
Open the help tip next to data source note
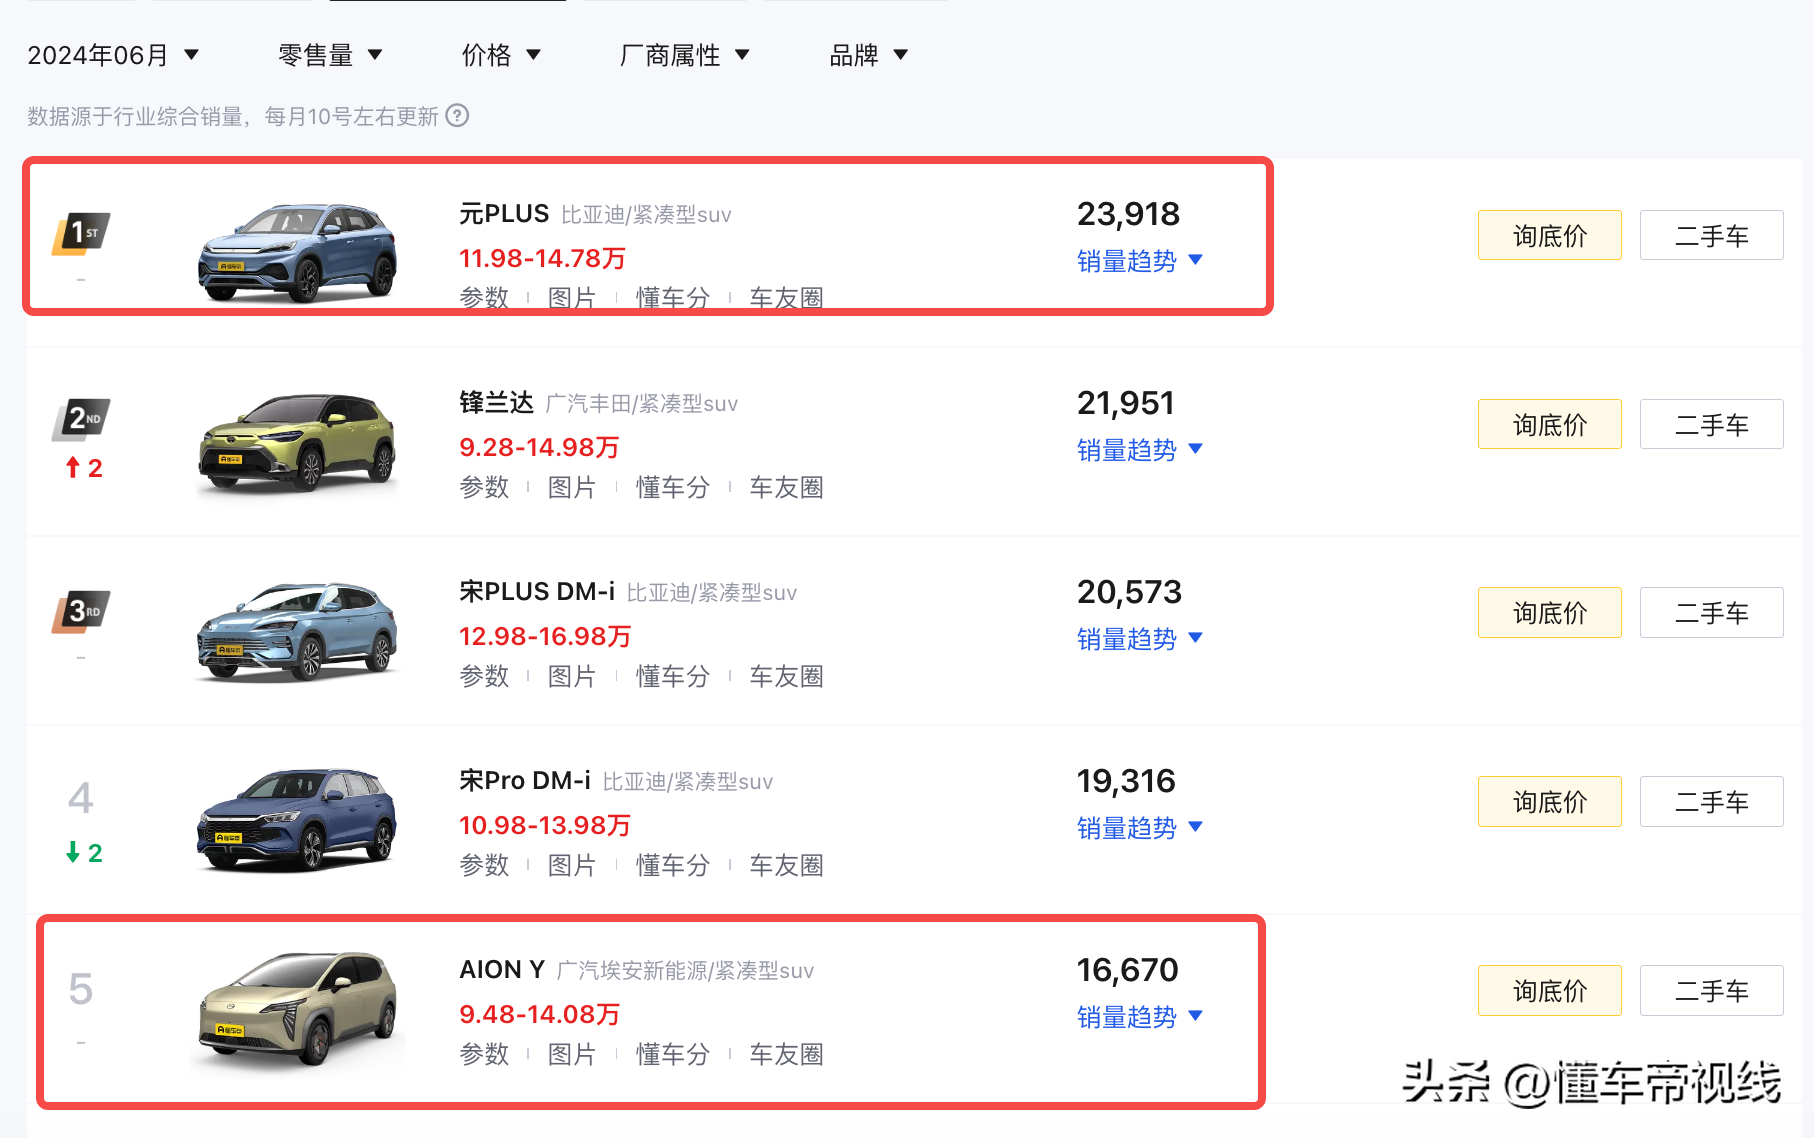click(x=458, y=117)
